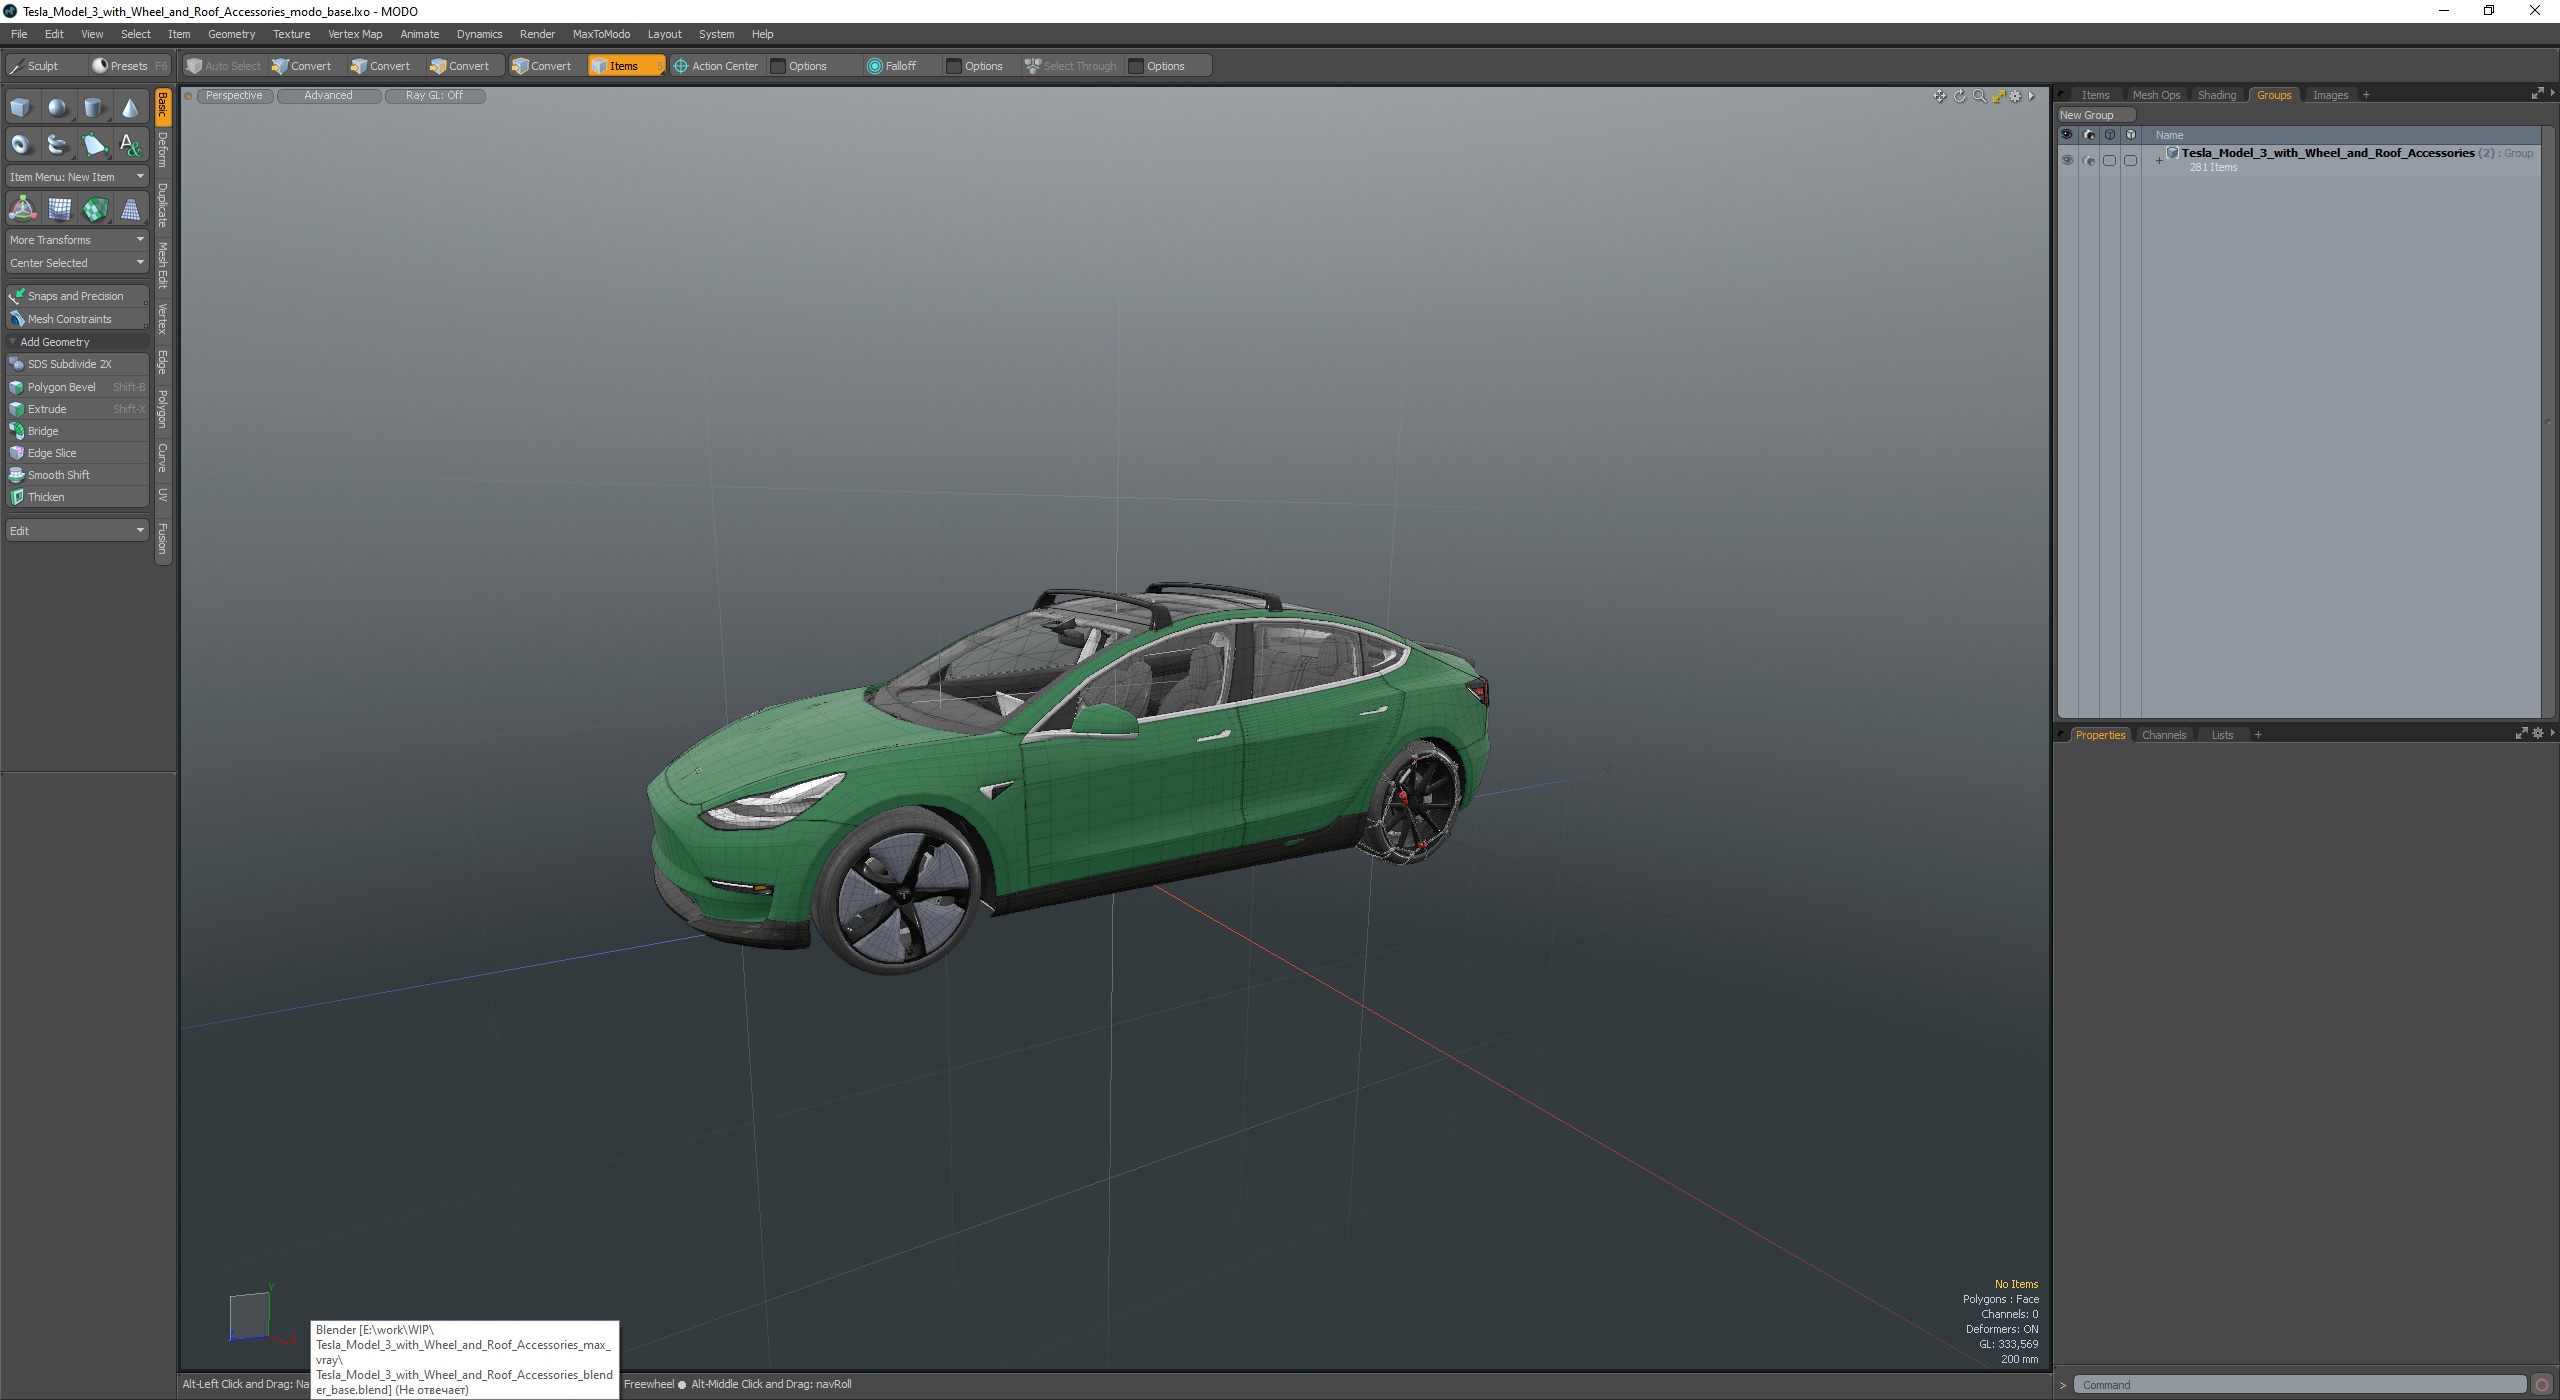Expand the Tesla_Model_3 group tree
This screenshot has width=2560, height=1400.
(2159, 160)
